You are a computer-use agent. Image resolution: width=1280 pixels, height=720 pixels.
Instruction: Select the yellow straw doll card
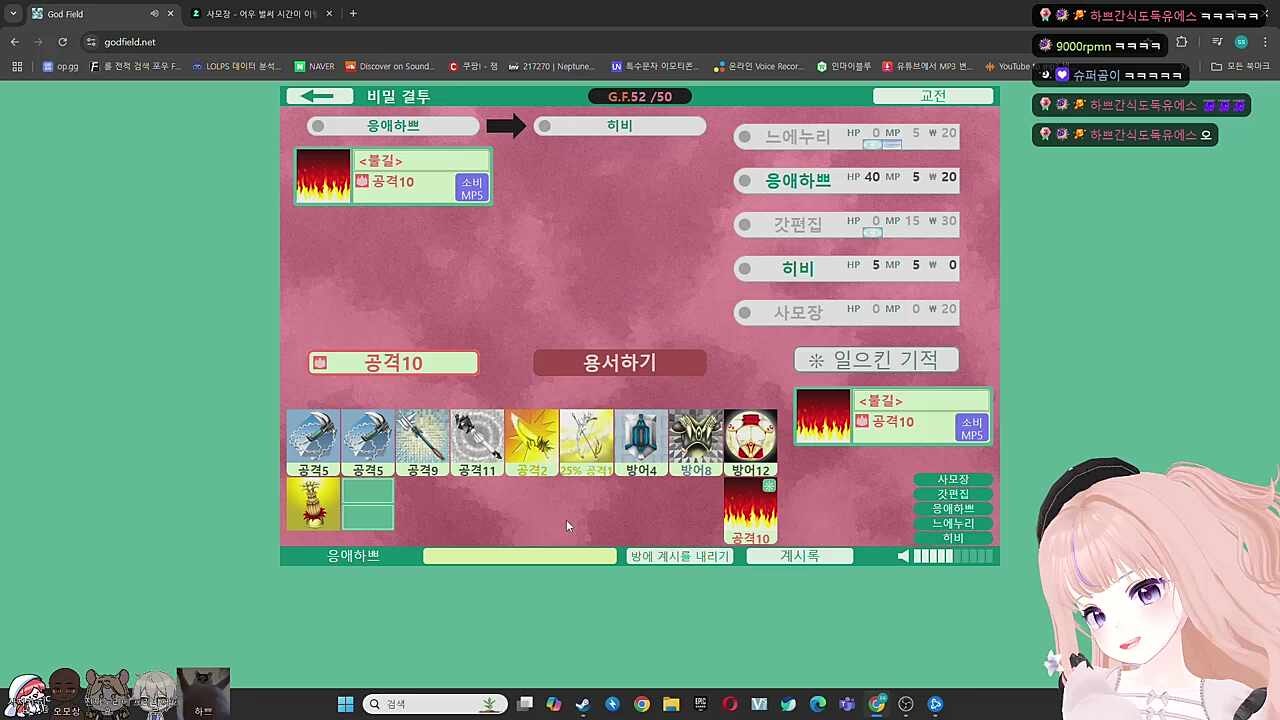click(313, 503)
